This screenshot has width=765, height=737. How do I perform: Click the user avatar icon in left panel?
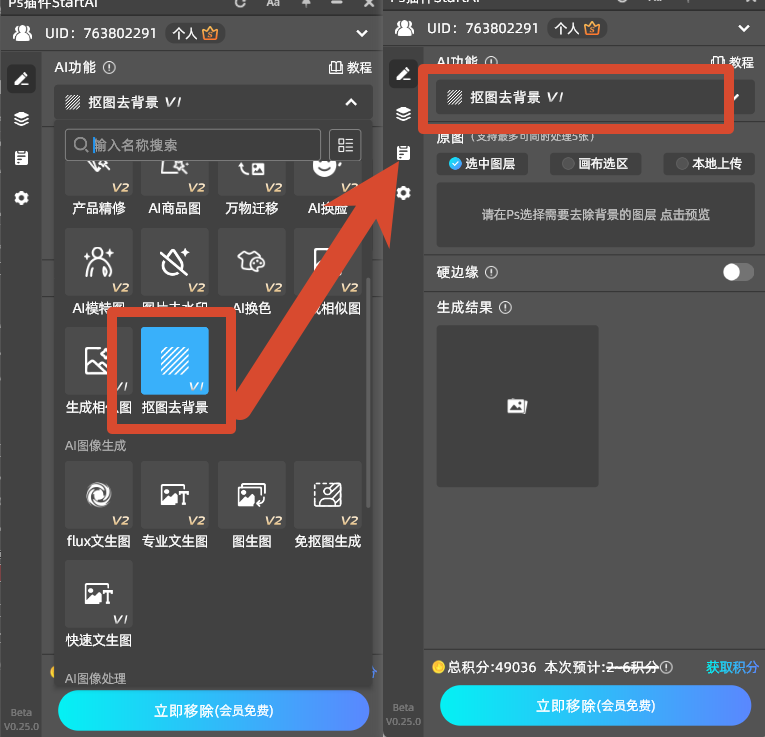[22, 33]
